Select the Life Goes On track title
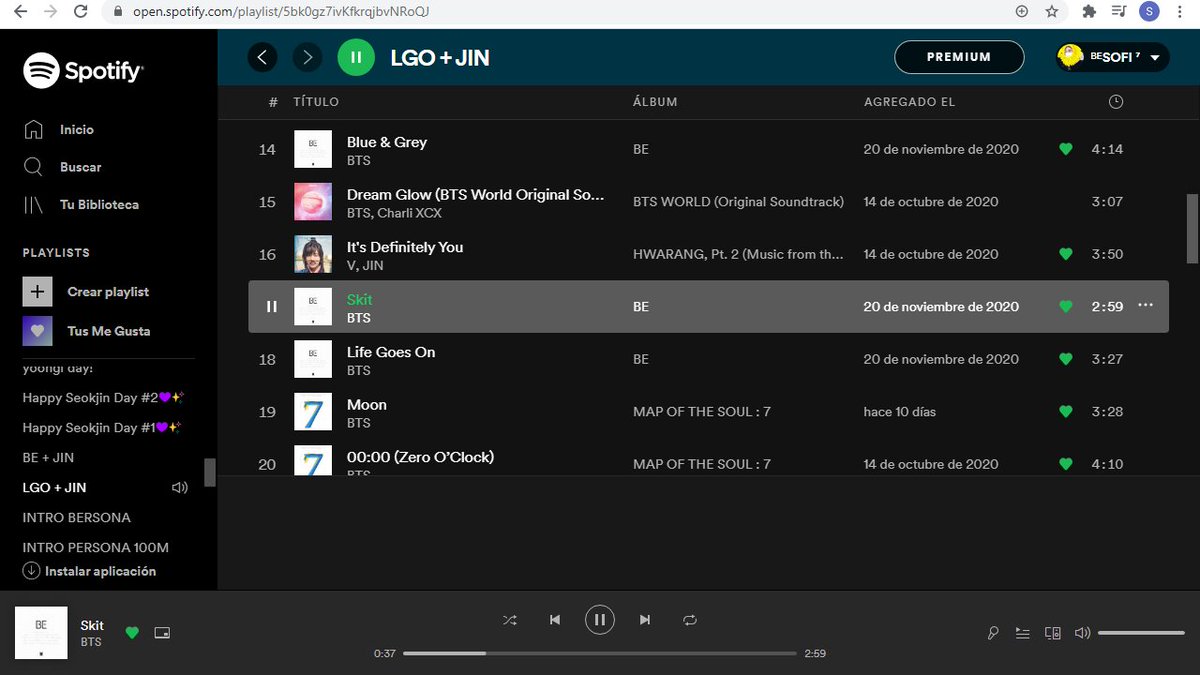The image size is (1200, 675). coord(391,352)
